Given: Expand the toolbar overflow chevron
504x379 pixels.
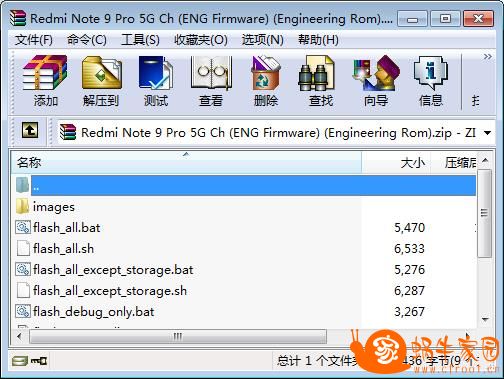Looking at the screenshot, I should pos(487,57).
